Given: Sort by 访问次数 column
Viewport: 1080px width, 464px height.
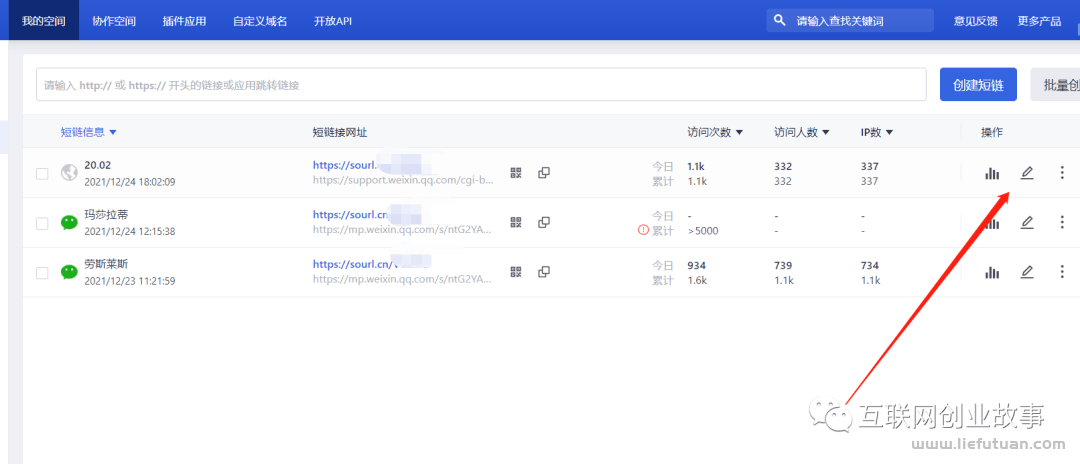Looking at the screenshot, I should click(715, 132).
